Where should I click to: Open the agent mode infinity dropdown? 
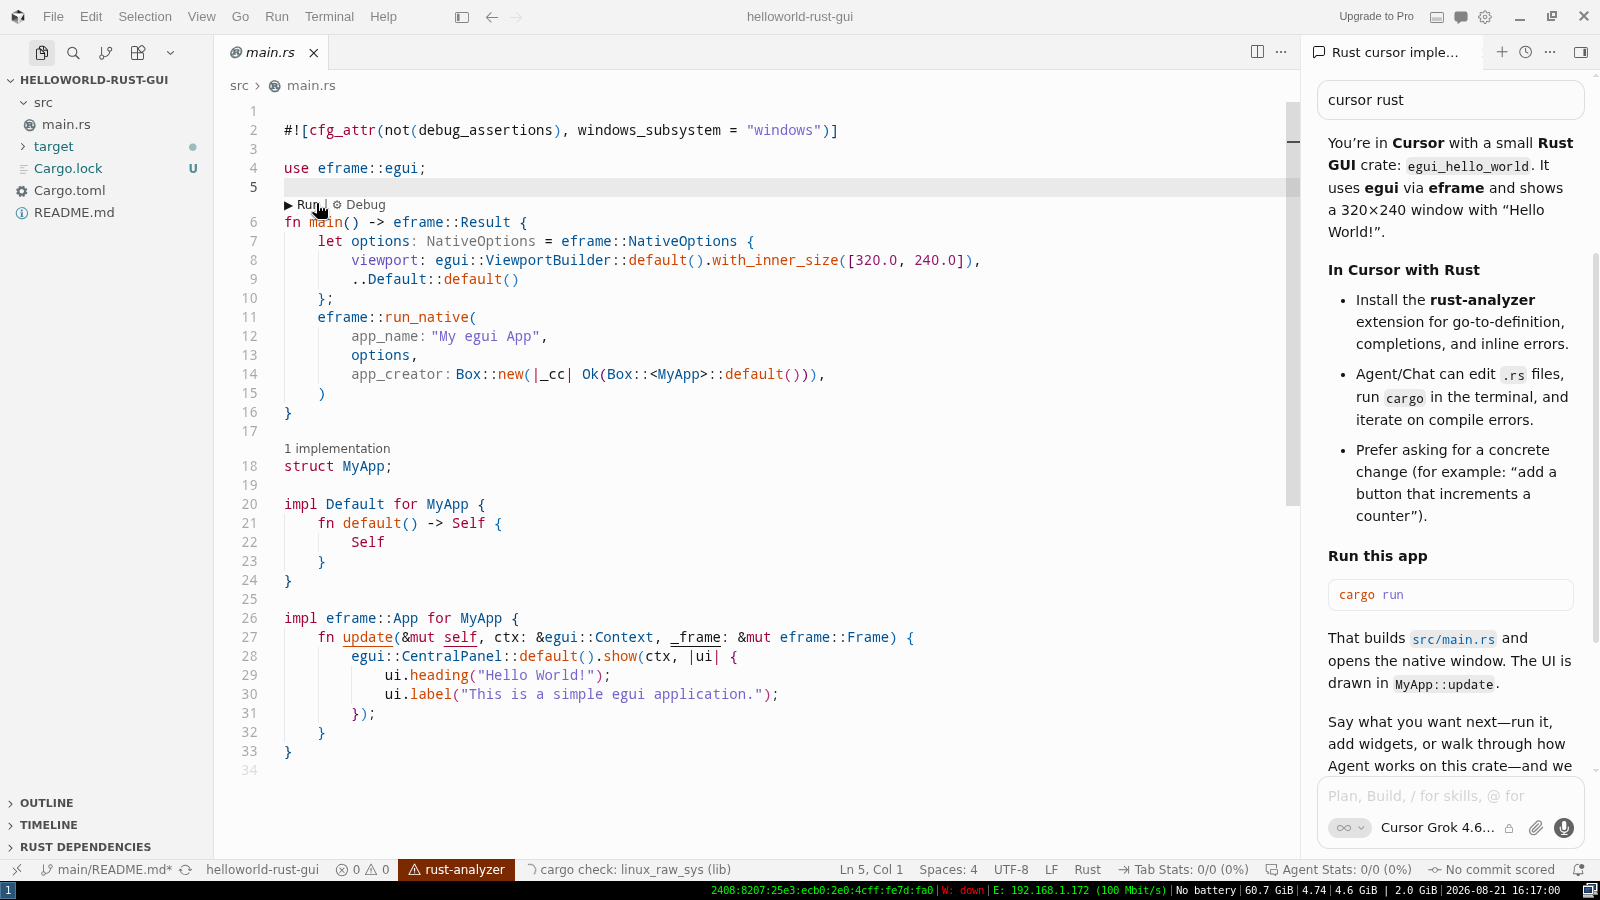(x=1350, y=828)
